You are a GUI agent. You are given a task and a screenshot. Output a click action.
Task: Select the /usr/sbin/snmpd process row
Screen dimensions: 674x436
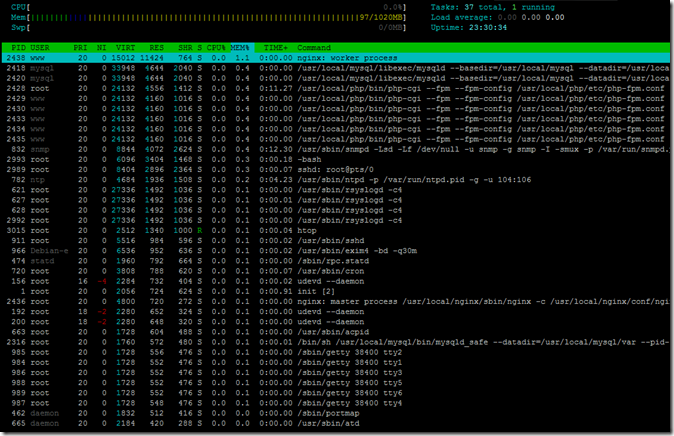[x=336, y=149]
